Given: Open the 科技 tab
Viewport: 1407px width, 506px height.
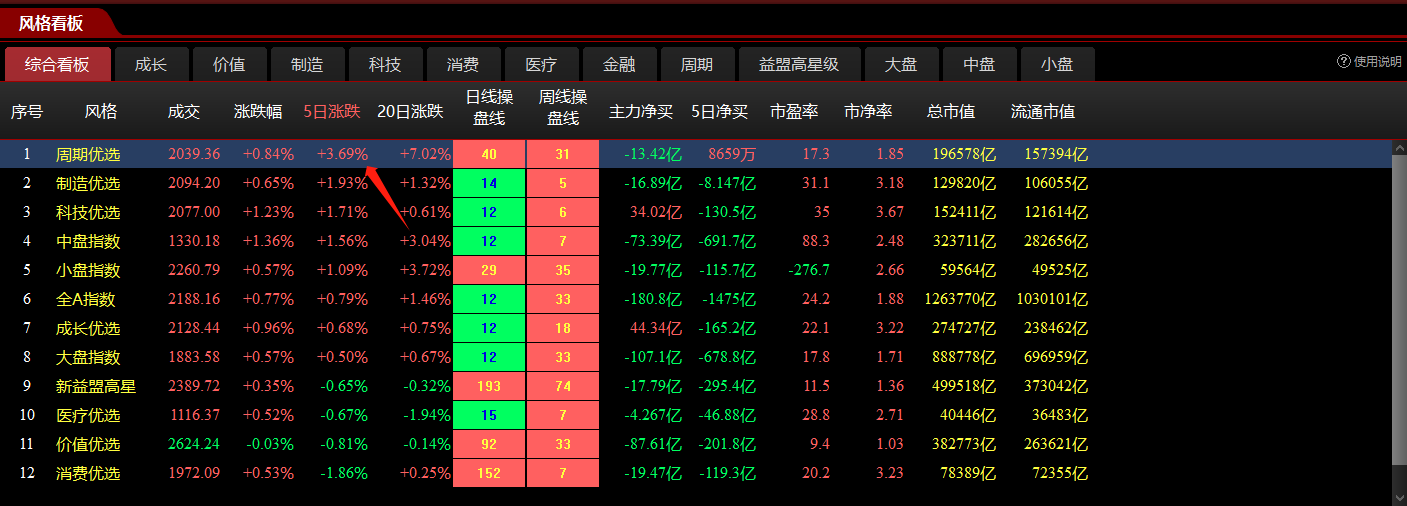Looking at the screenshot, I should (385, 65).
